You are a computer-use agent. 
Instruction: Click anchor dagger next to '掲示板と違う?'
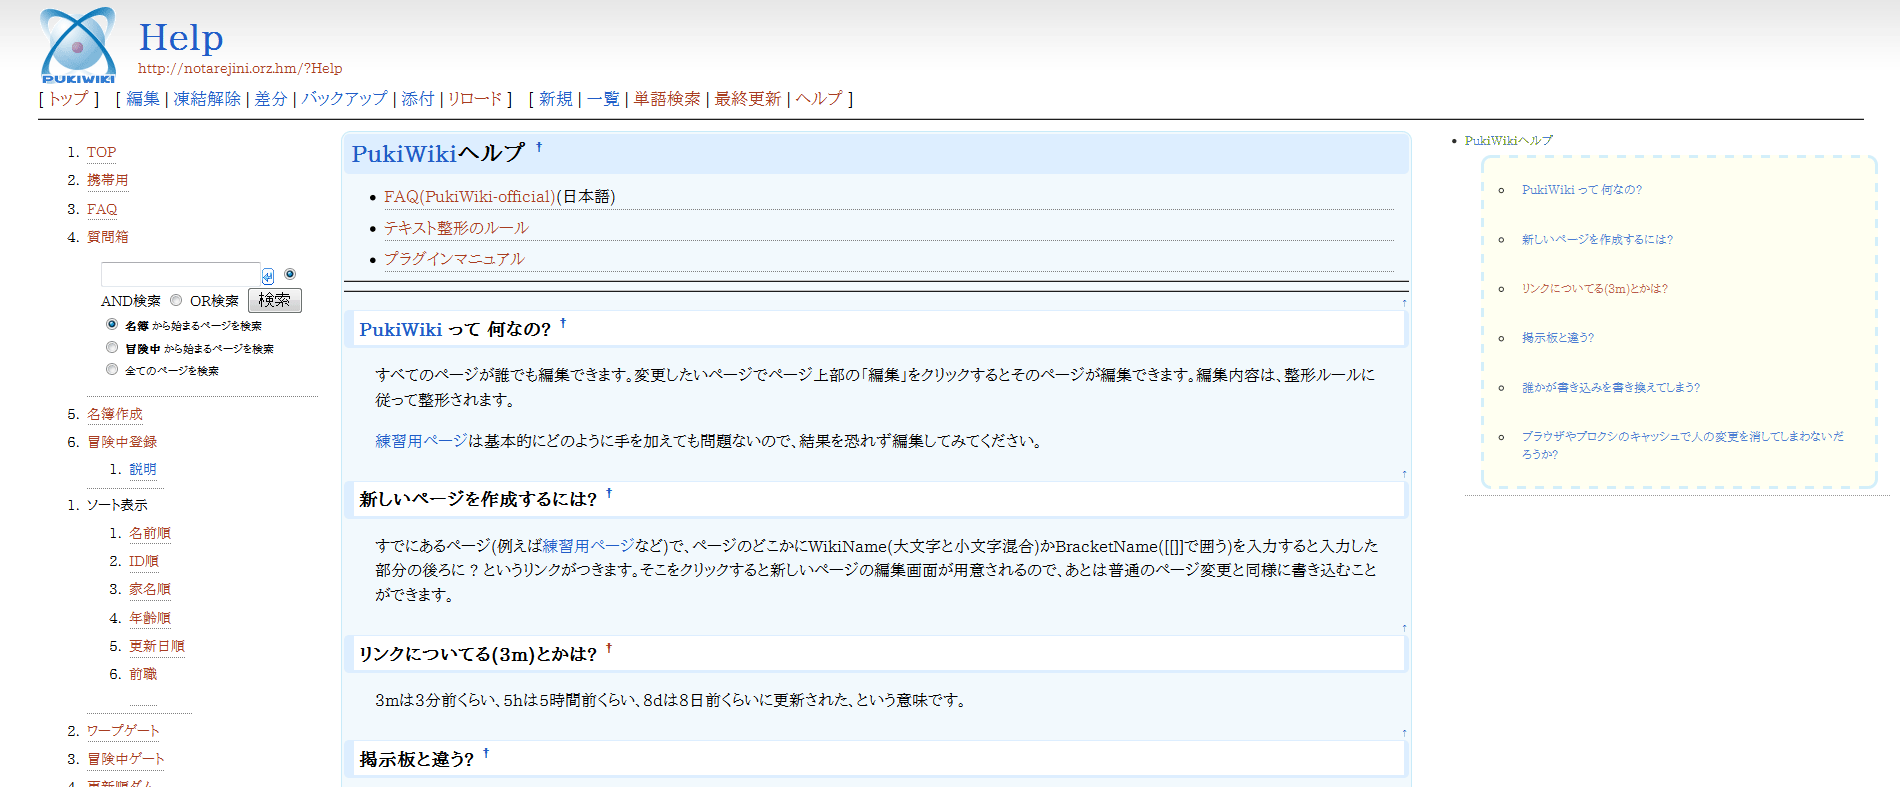(x=486, y=754)
